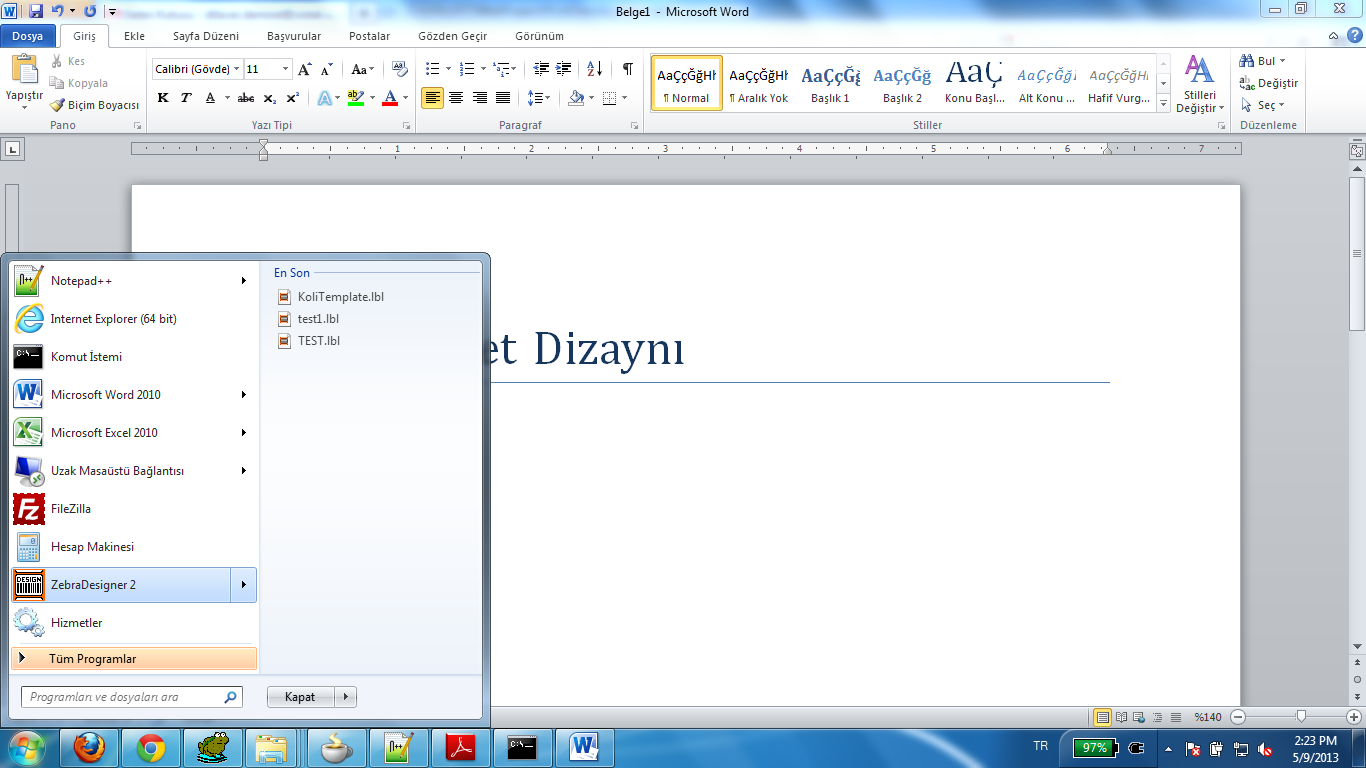Open Stilleri Değiştir styles menu
Screen dimensions: 1366x768
(x=1200, y=84)
